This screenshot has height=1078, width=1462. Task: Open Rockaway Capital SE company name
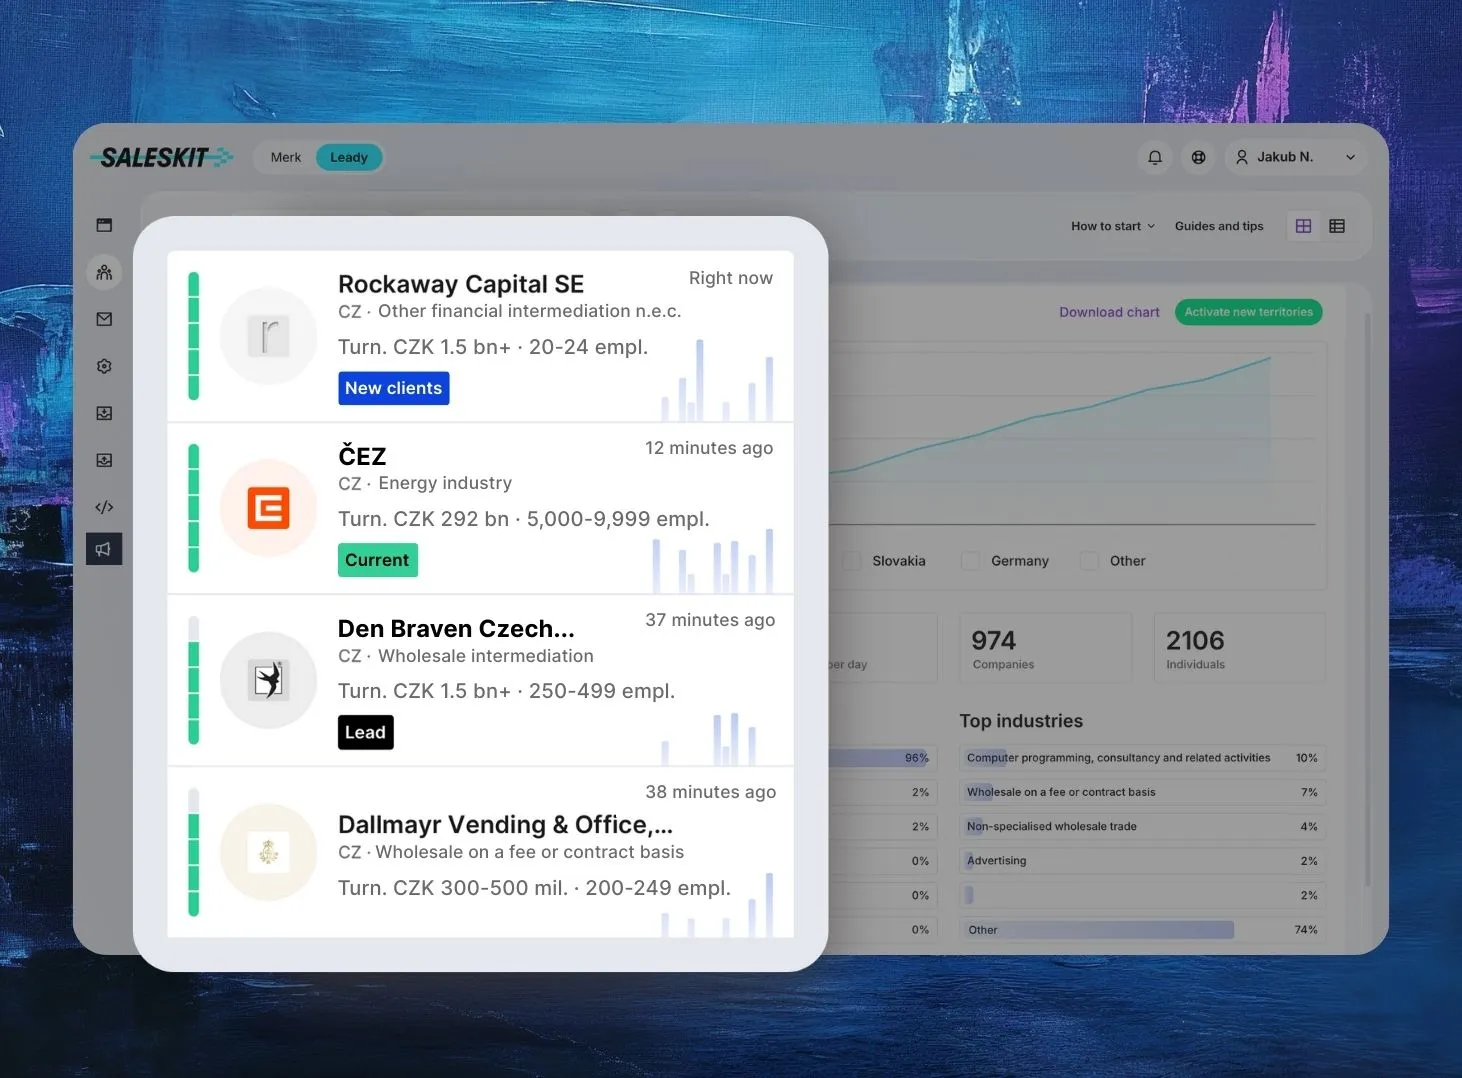click(461, 284)
